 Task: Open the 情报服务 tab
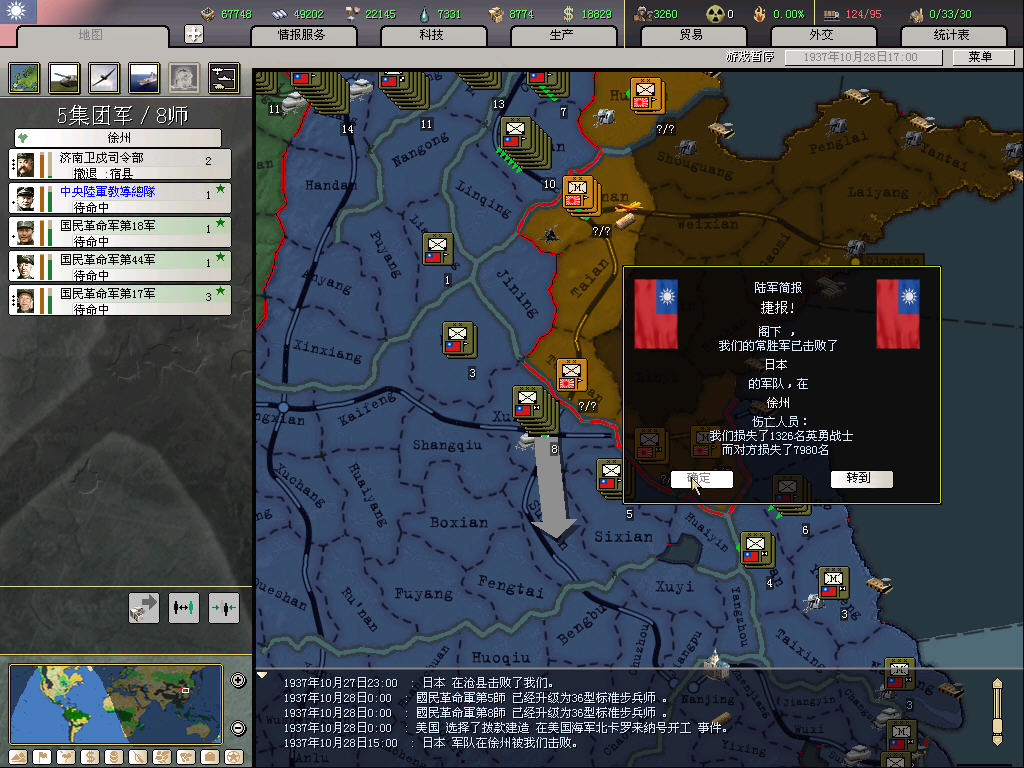pos(302,35)
